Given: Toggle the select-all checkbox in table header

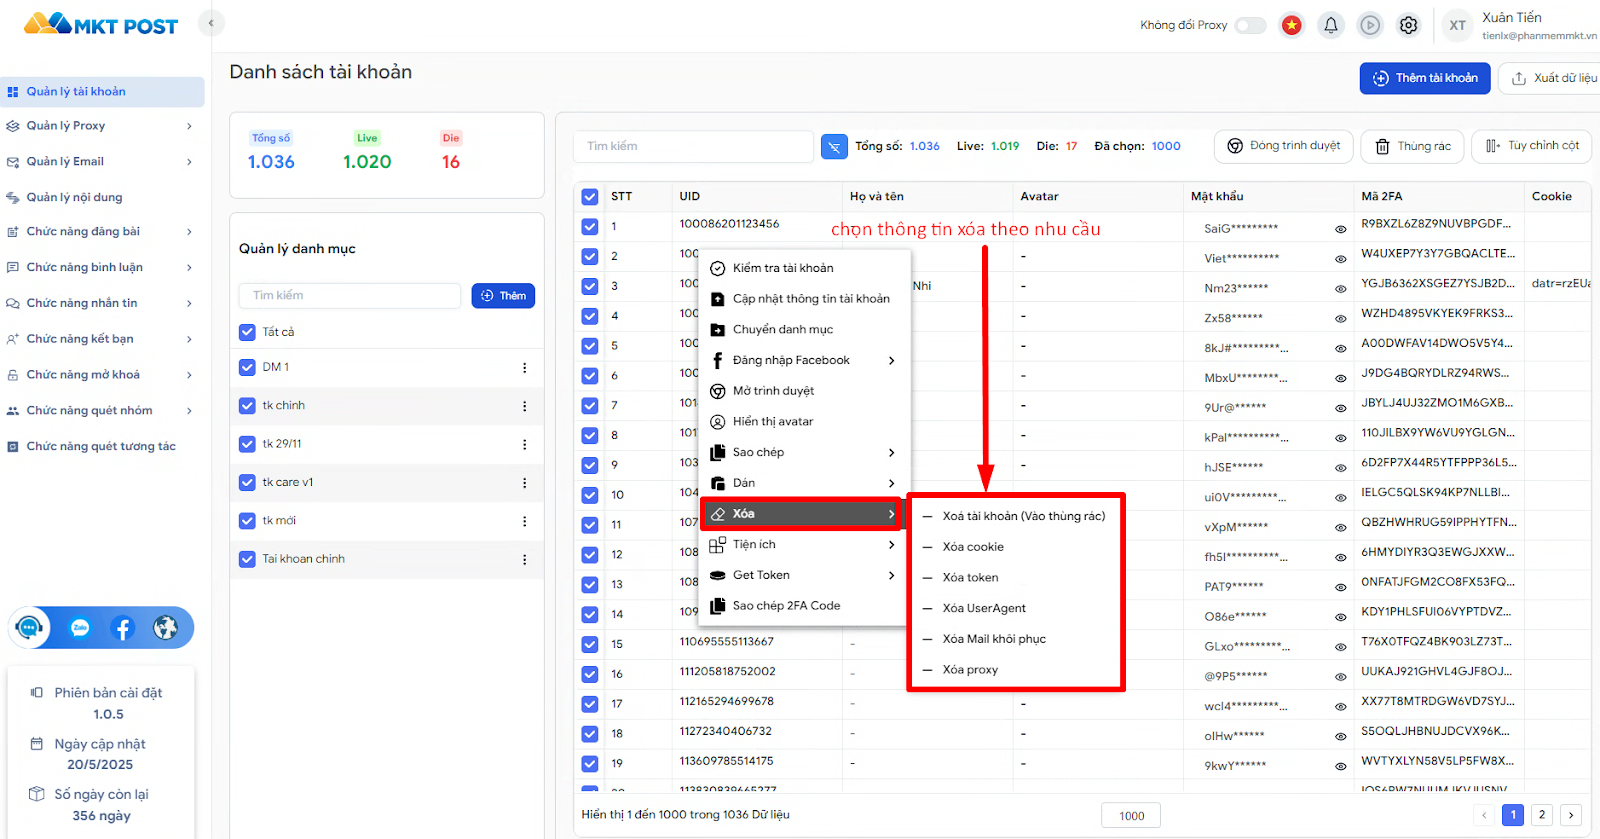Looking at the screenshot, I should [x=590, y=197].
